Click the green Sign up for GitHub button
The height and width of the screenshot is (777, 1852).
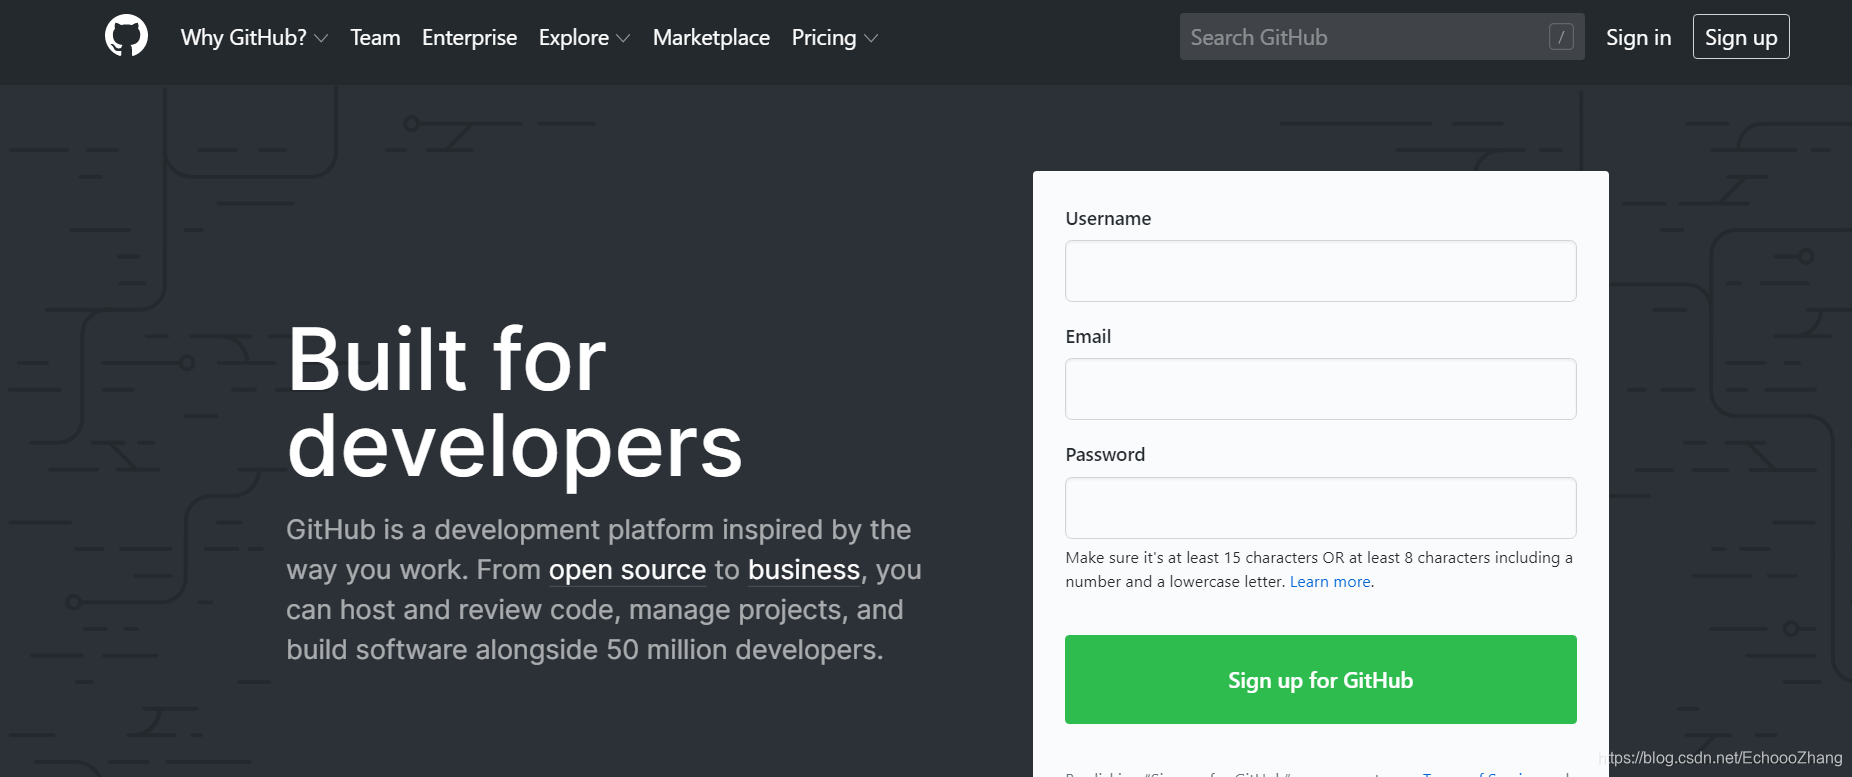(x=1321, y=680)
